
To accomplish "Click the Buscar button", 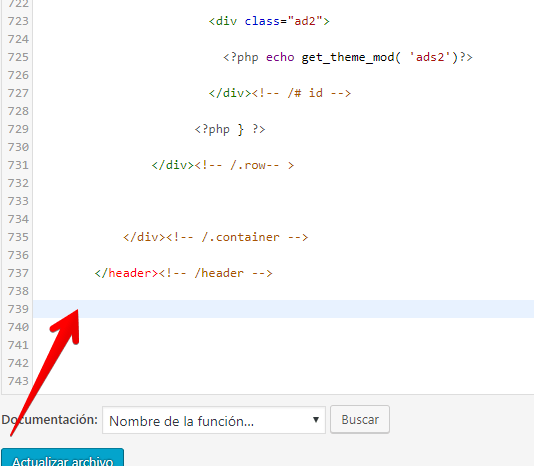I will (360, 420).
